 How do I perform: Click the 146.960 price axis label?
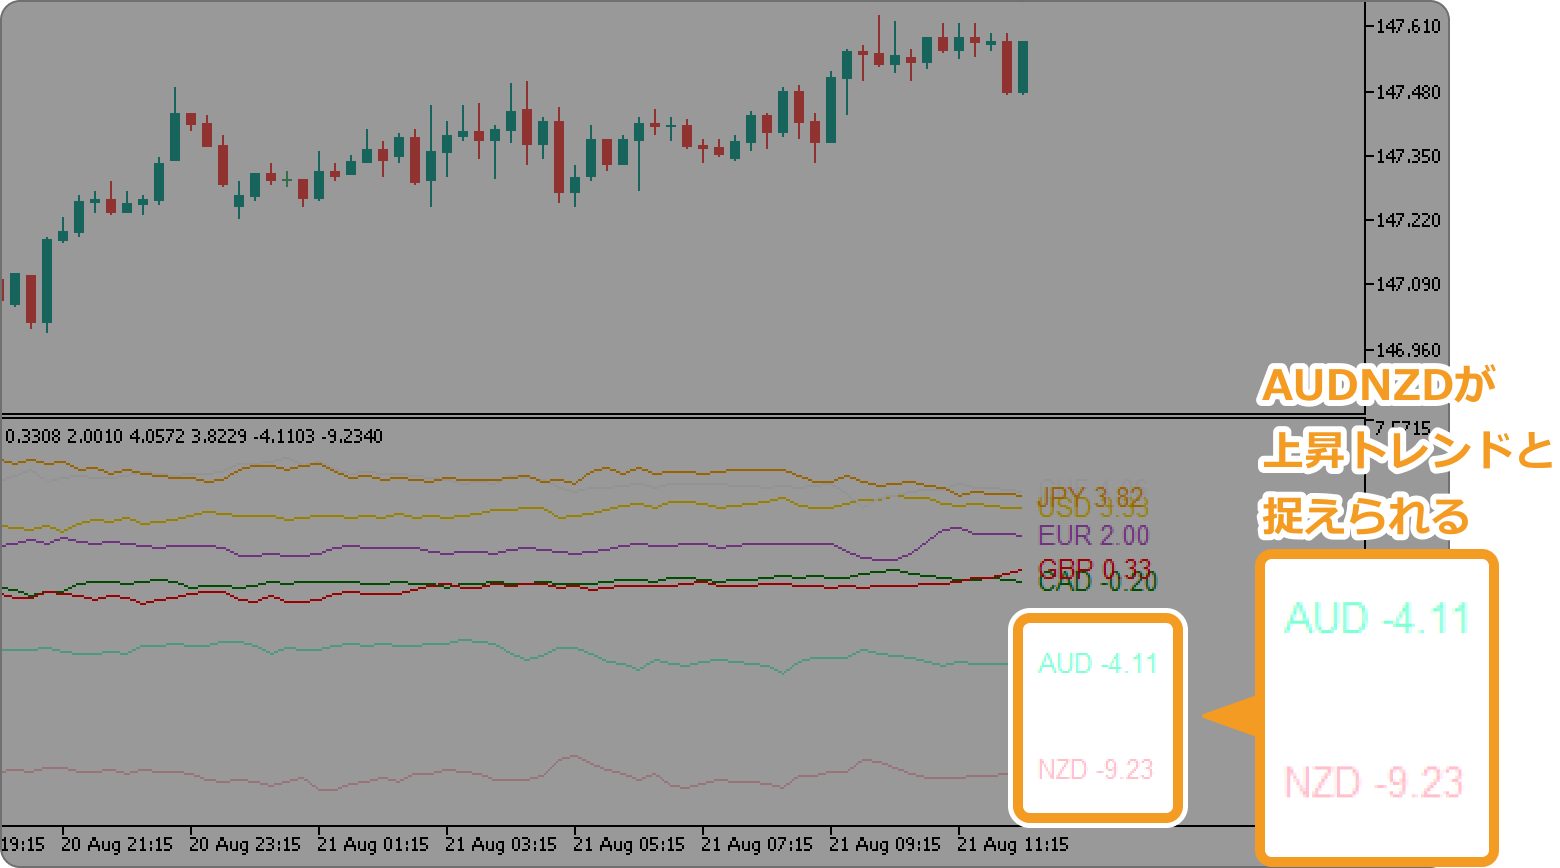(x=1408, y=351)
